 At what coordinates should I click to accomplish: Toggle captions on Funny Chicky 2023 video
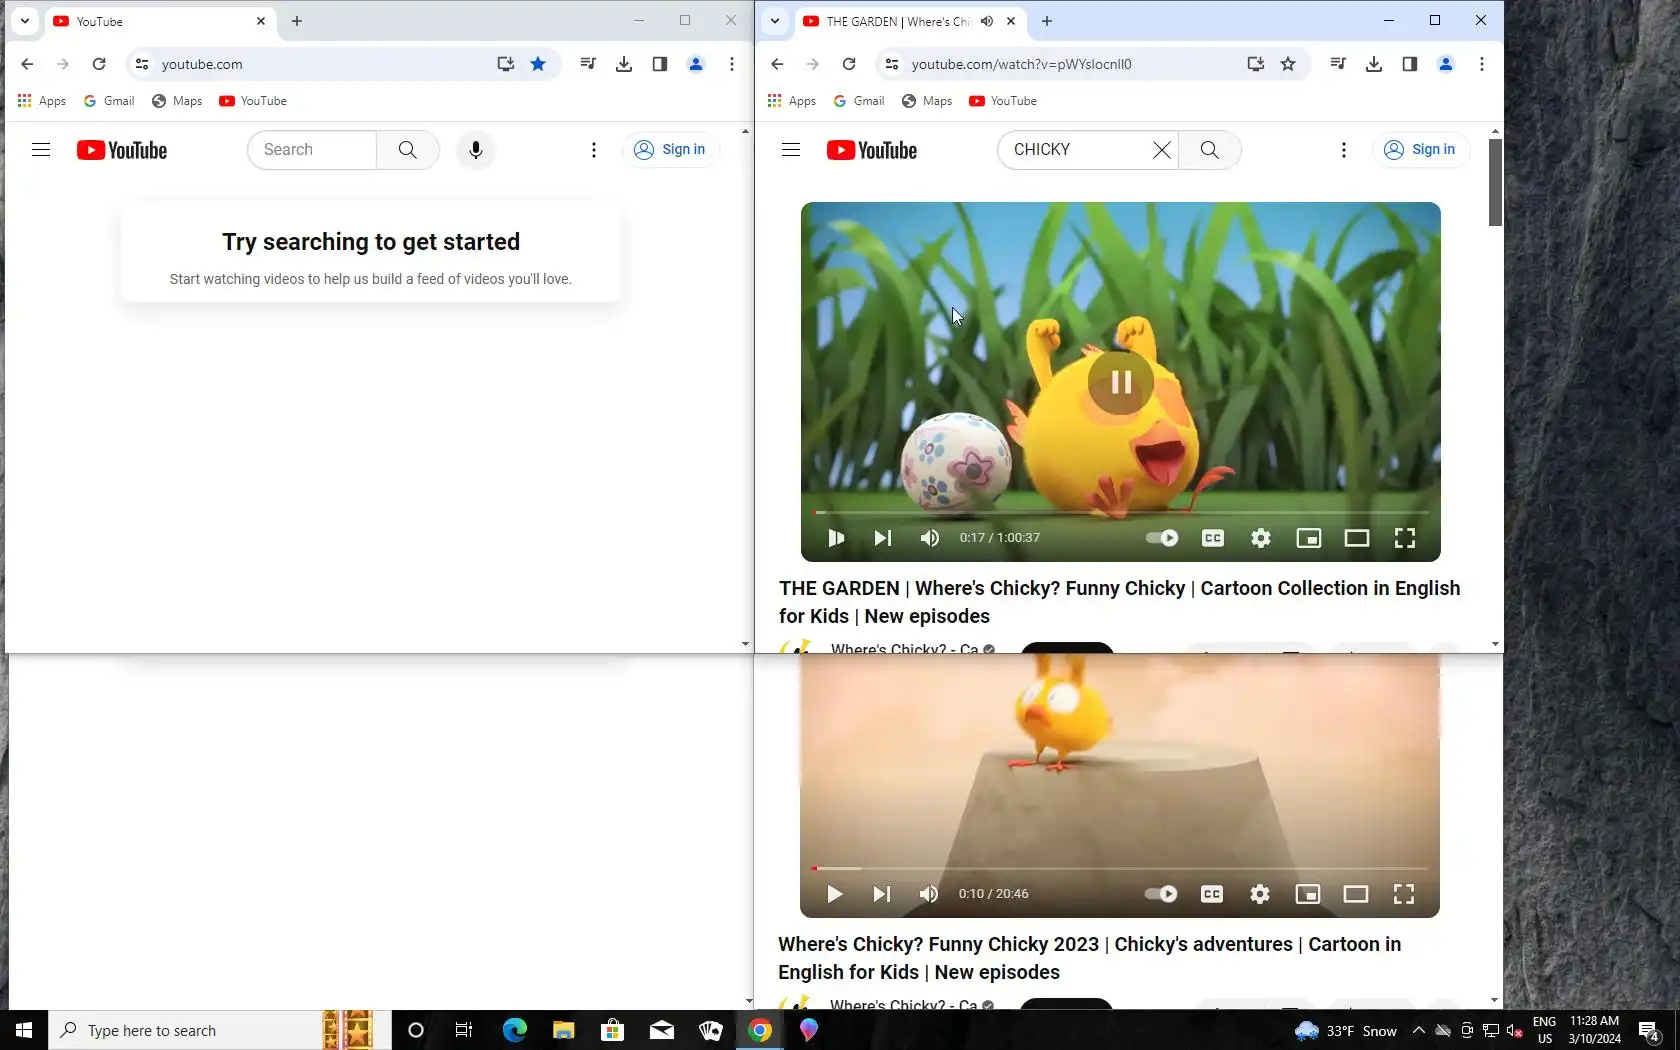coord(1212,894)
